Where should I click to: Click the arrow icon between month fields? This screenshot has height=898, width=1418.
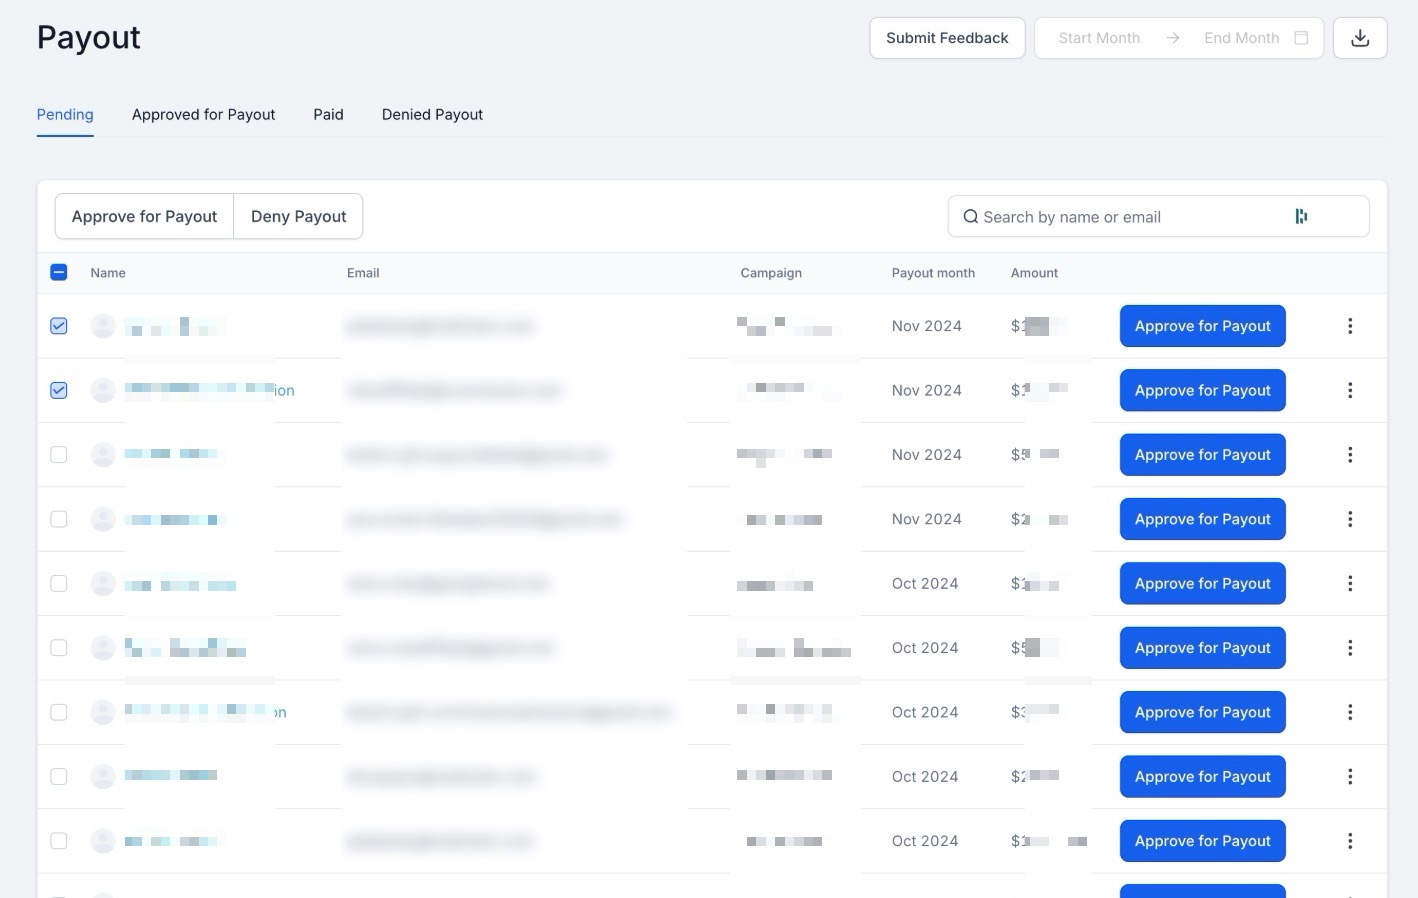click(1172, 38)
